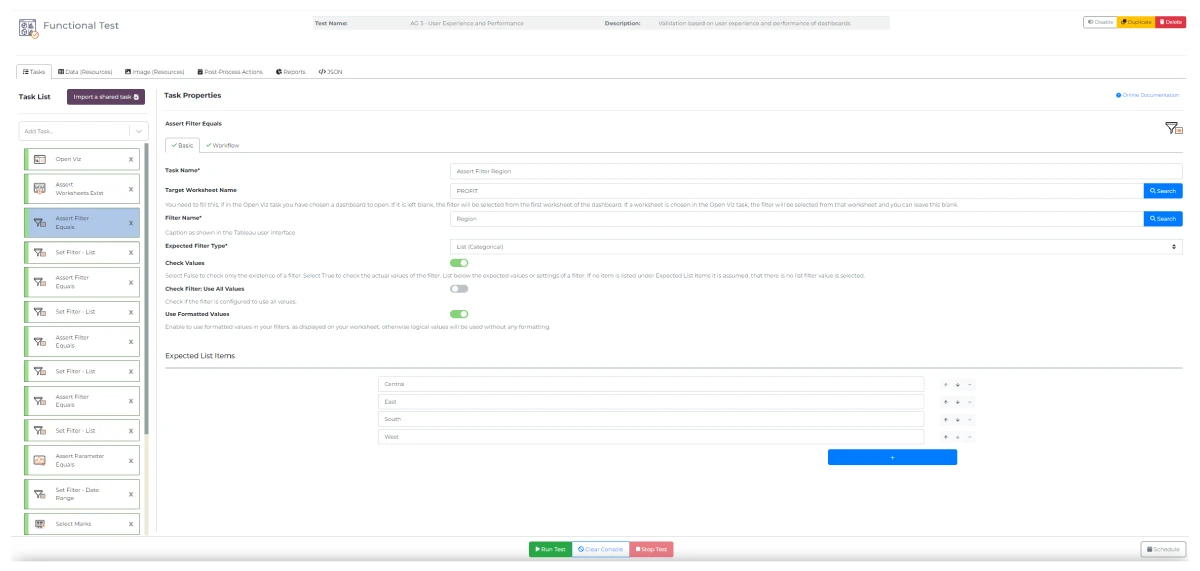Viewport: 1200px width, 571px height.
Task: Click the Task List vertical scrollbar
Action: tap(148, 290)
